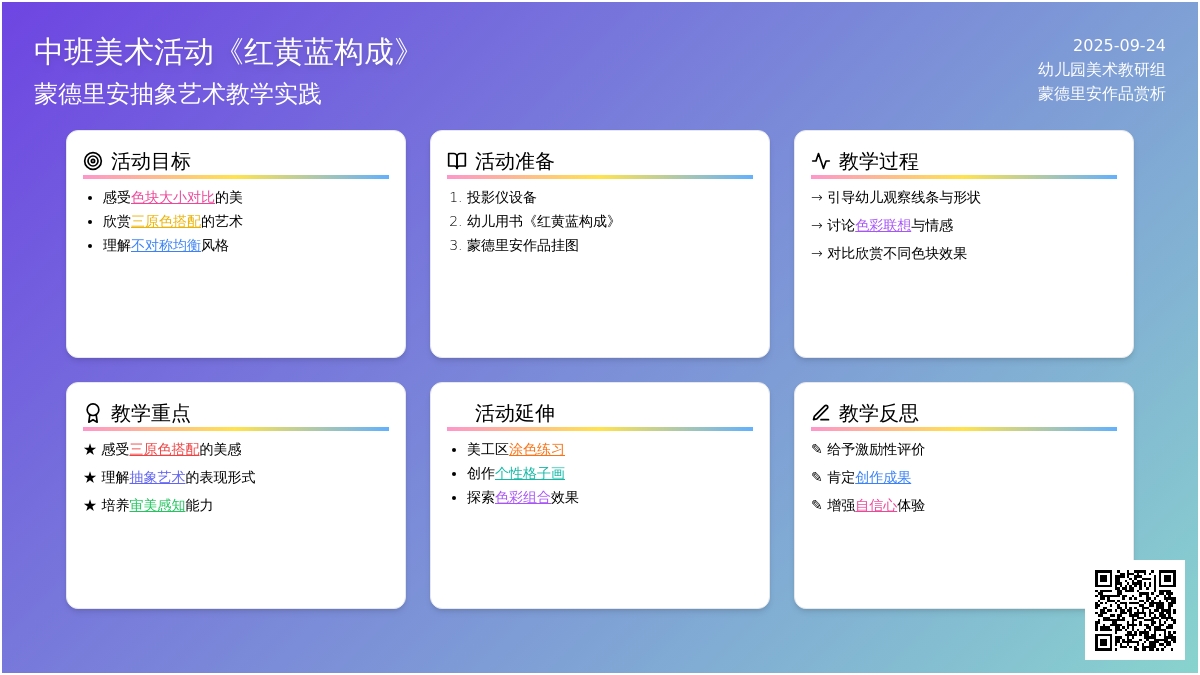Click the pulse icon beside 教学过程
The height and width of the screenshot is (675, 1200).
821,161
